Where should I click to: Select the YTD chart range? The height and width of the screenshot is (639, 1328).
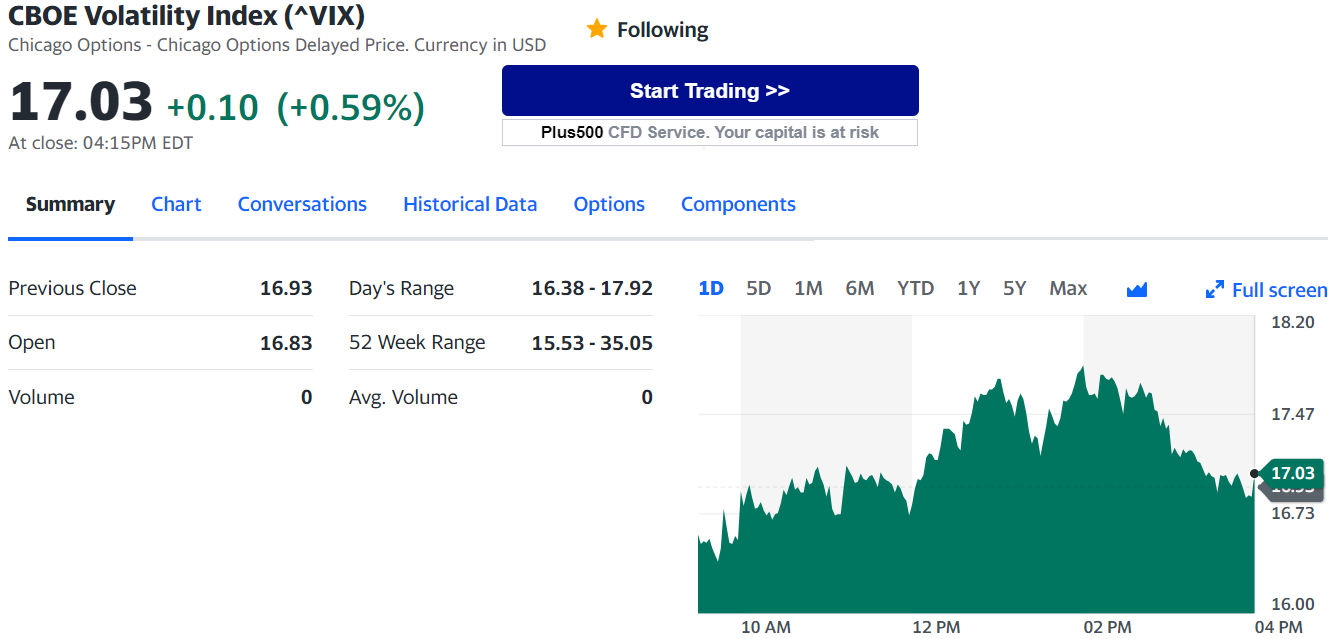click(x=915, y=288)
